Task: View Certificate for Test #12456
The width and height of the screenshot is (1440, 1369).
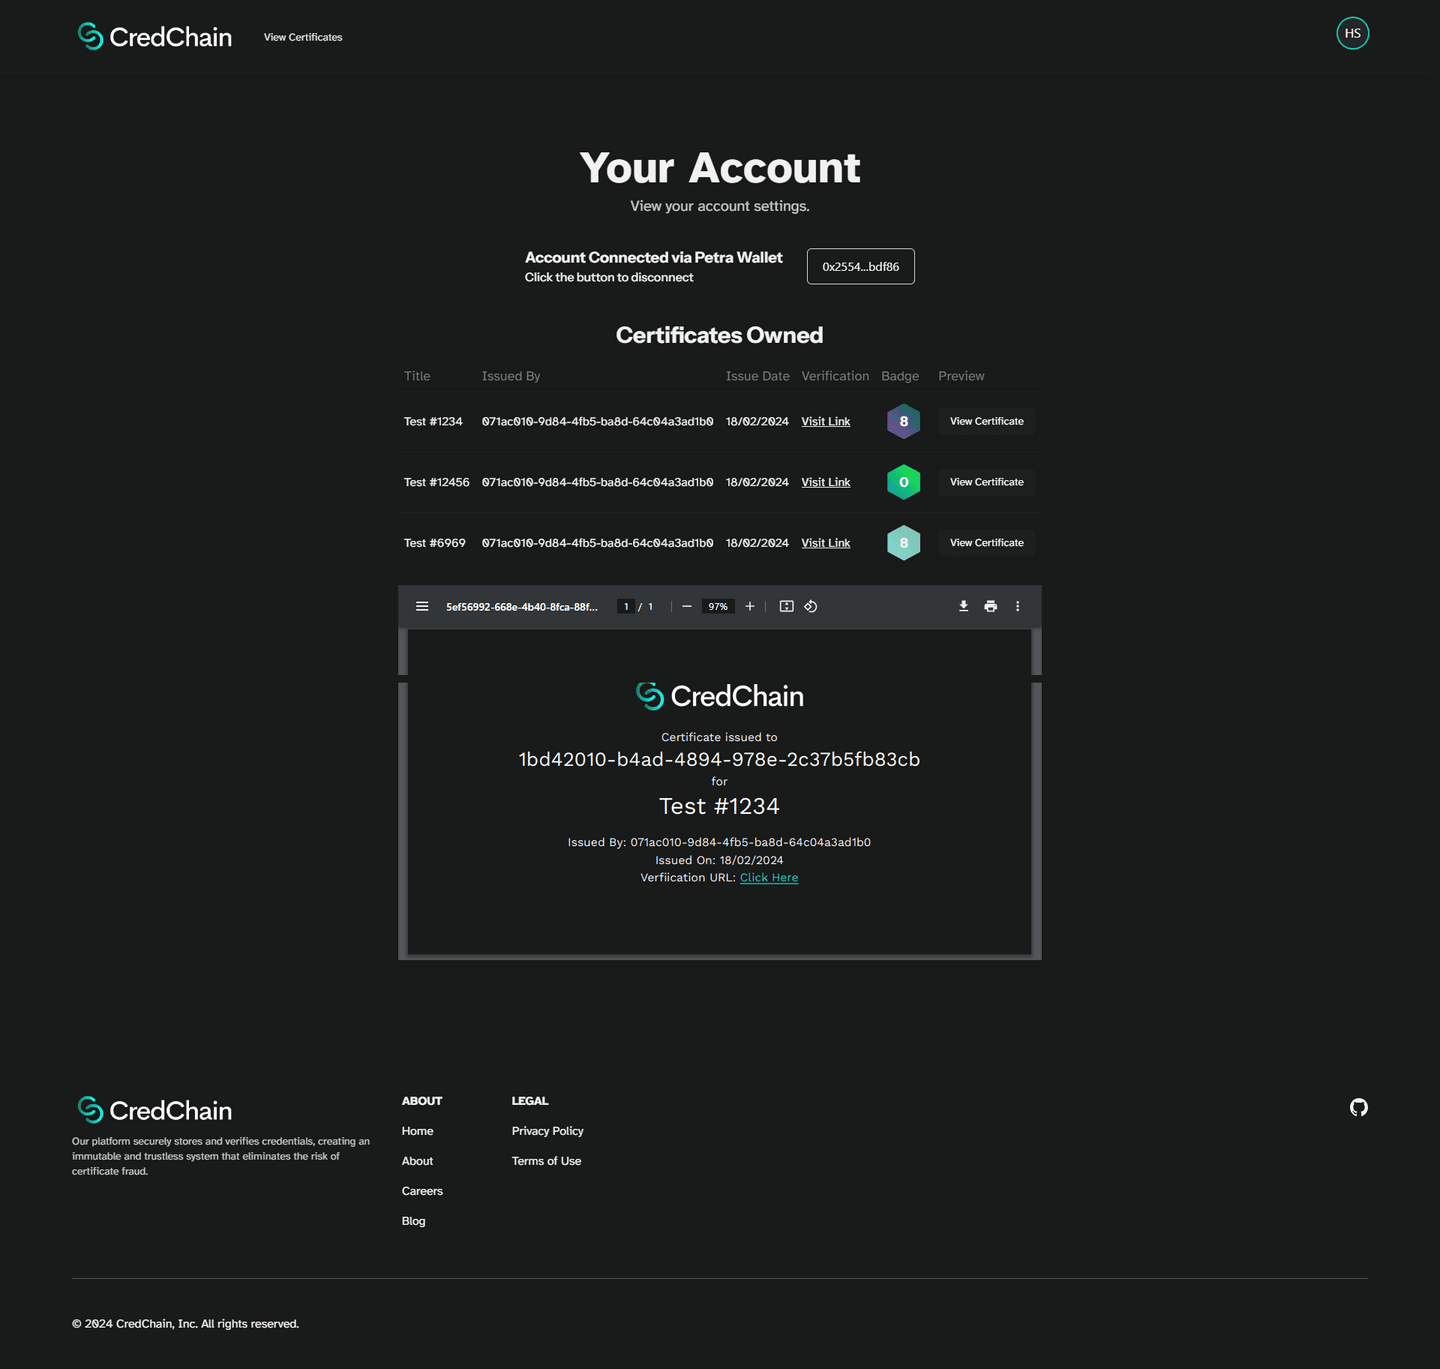Action: (x=987, y=482)
